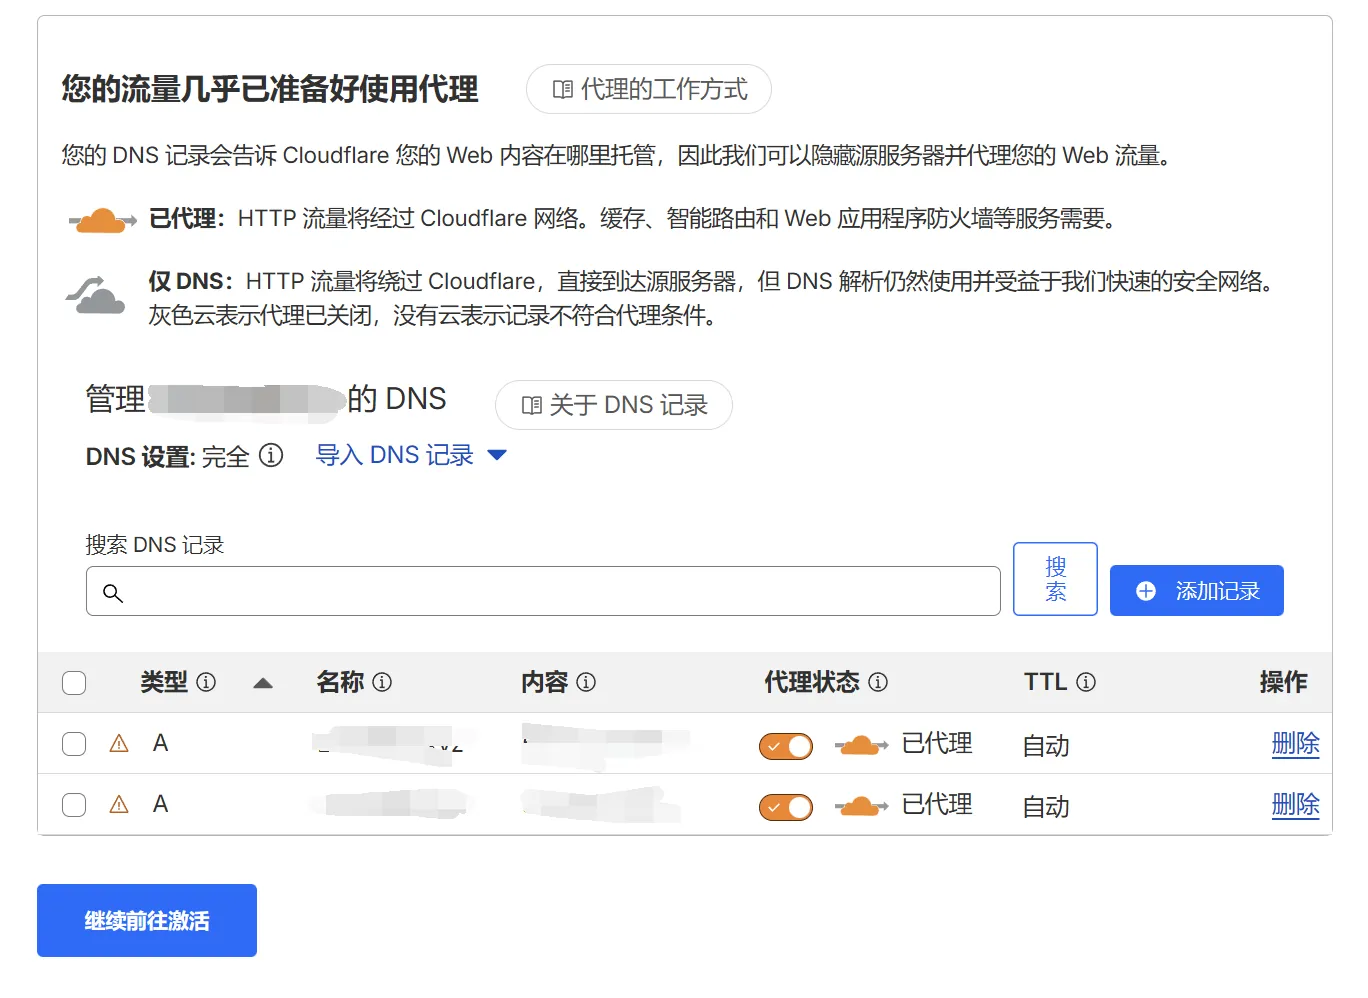The height and width of the screenshot is (998, 1368).
Task: Turn off proxy toggle on second A record
Action: click(x=786, y=807)
